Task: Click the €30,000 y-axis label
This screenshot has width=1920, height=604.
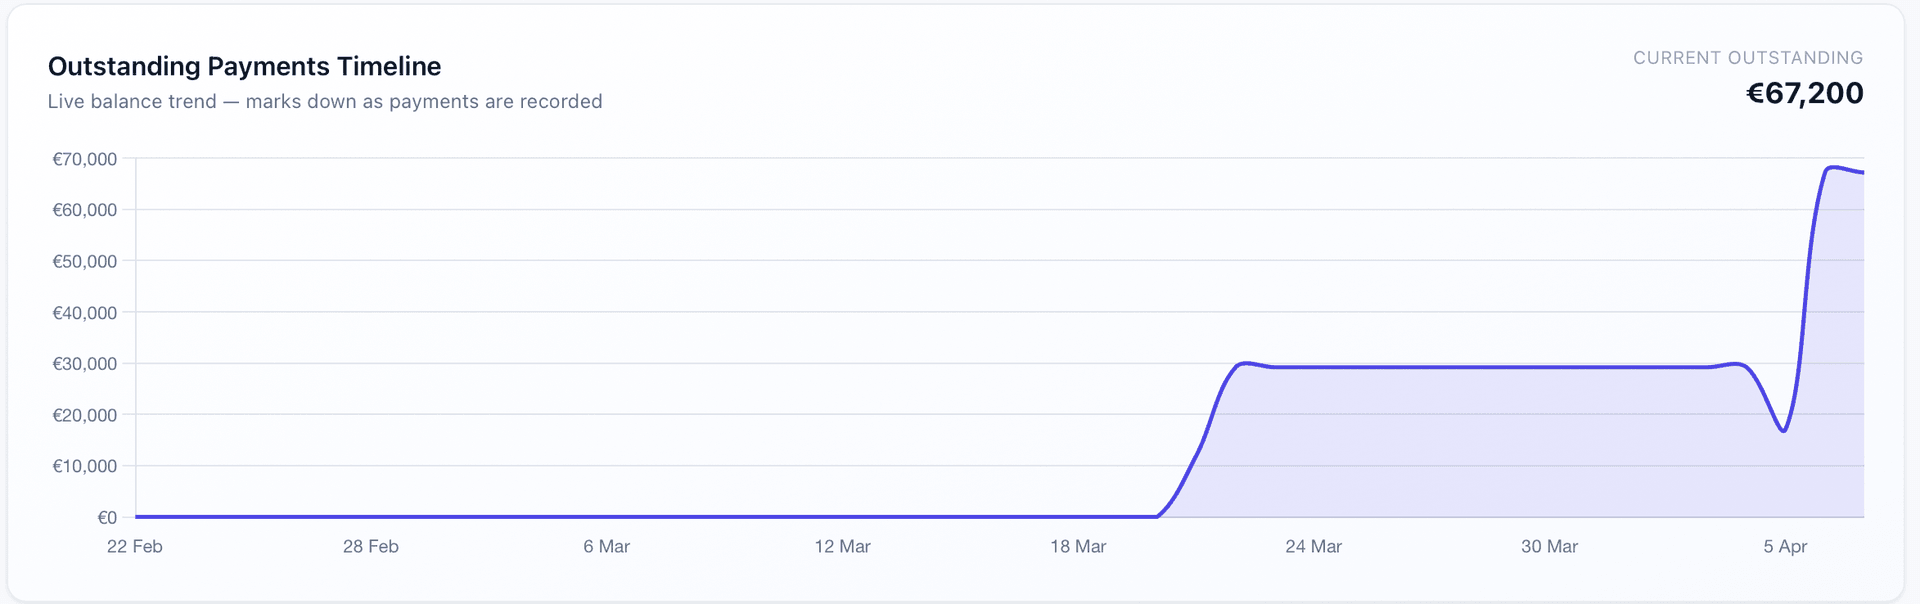Action: 85,364
